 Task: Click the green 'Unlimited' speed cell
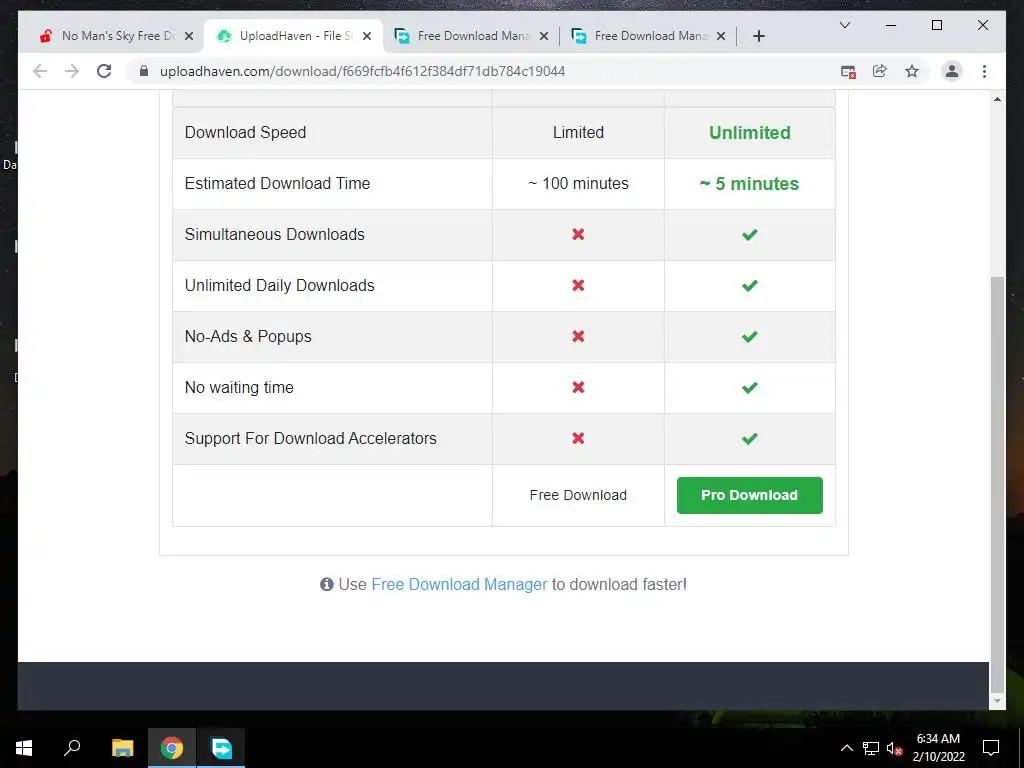750,133
